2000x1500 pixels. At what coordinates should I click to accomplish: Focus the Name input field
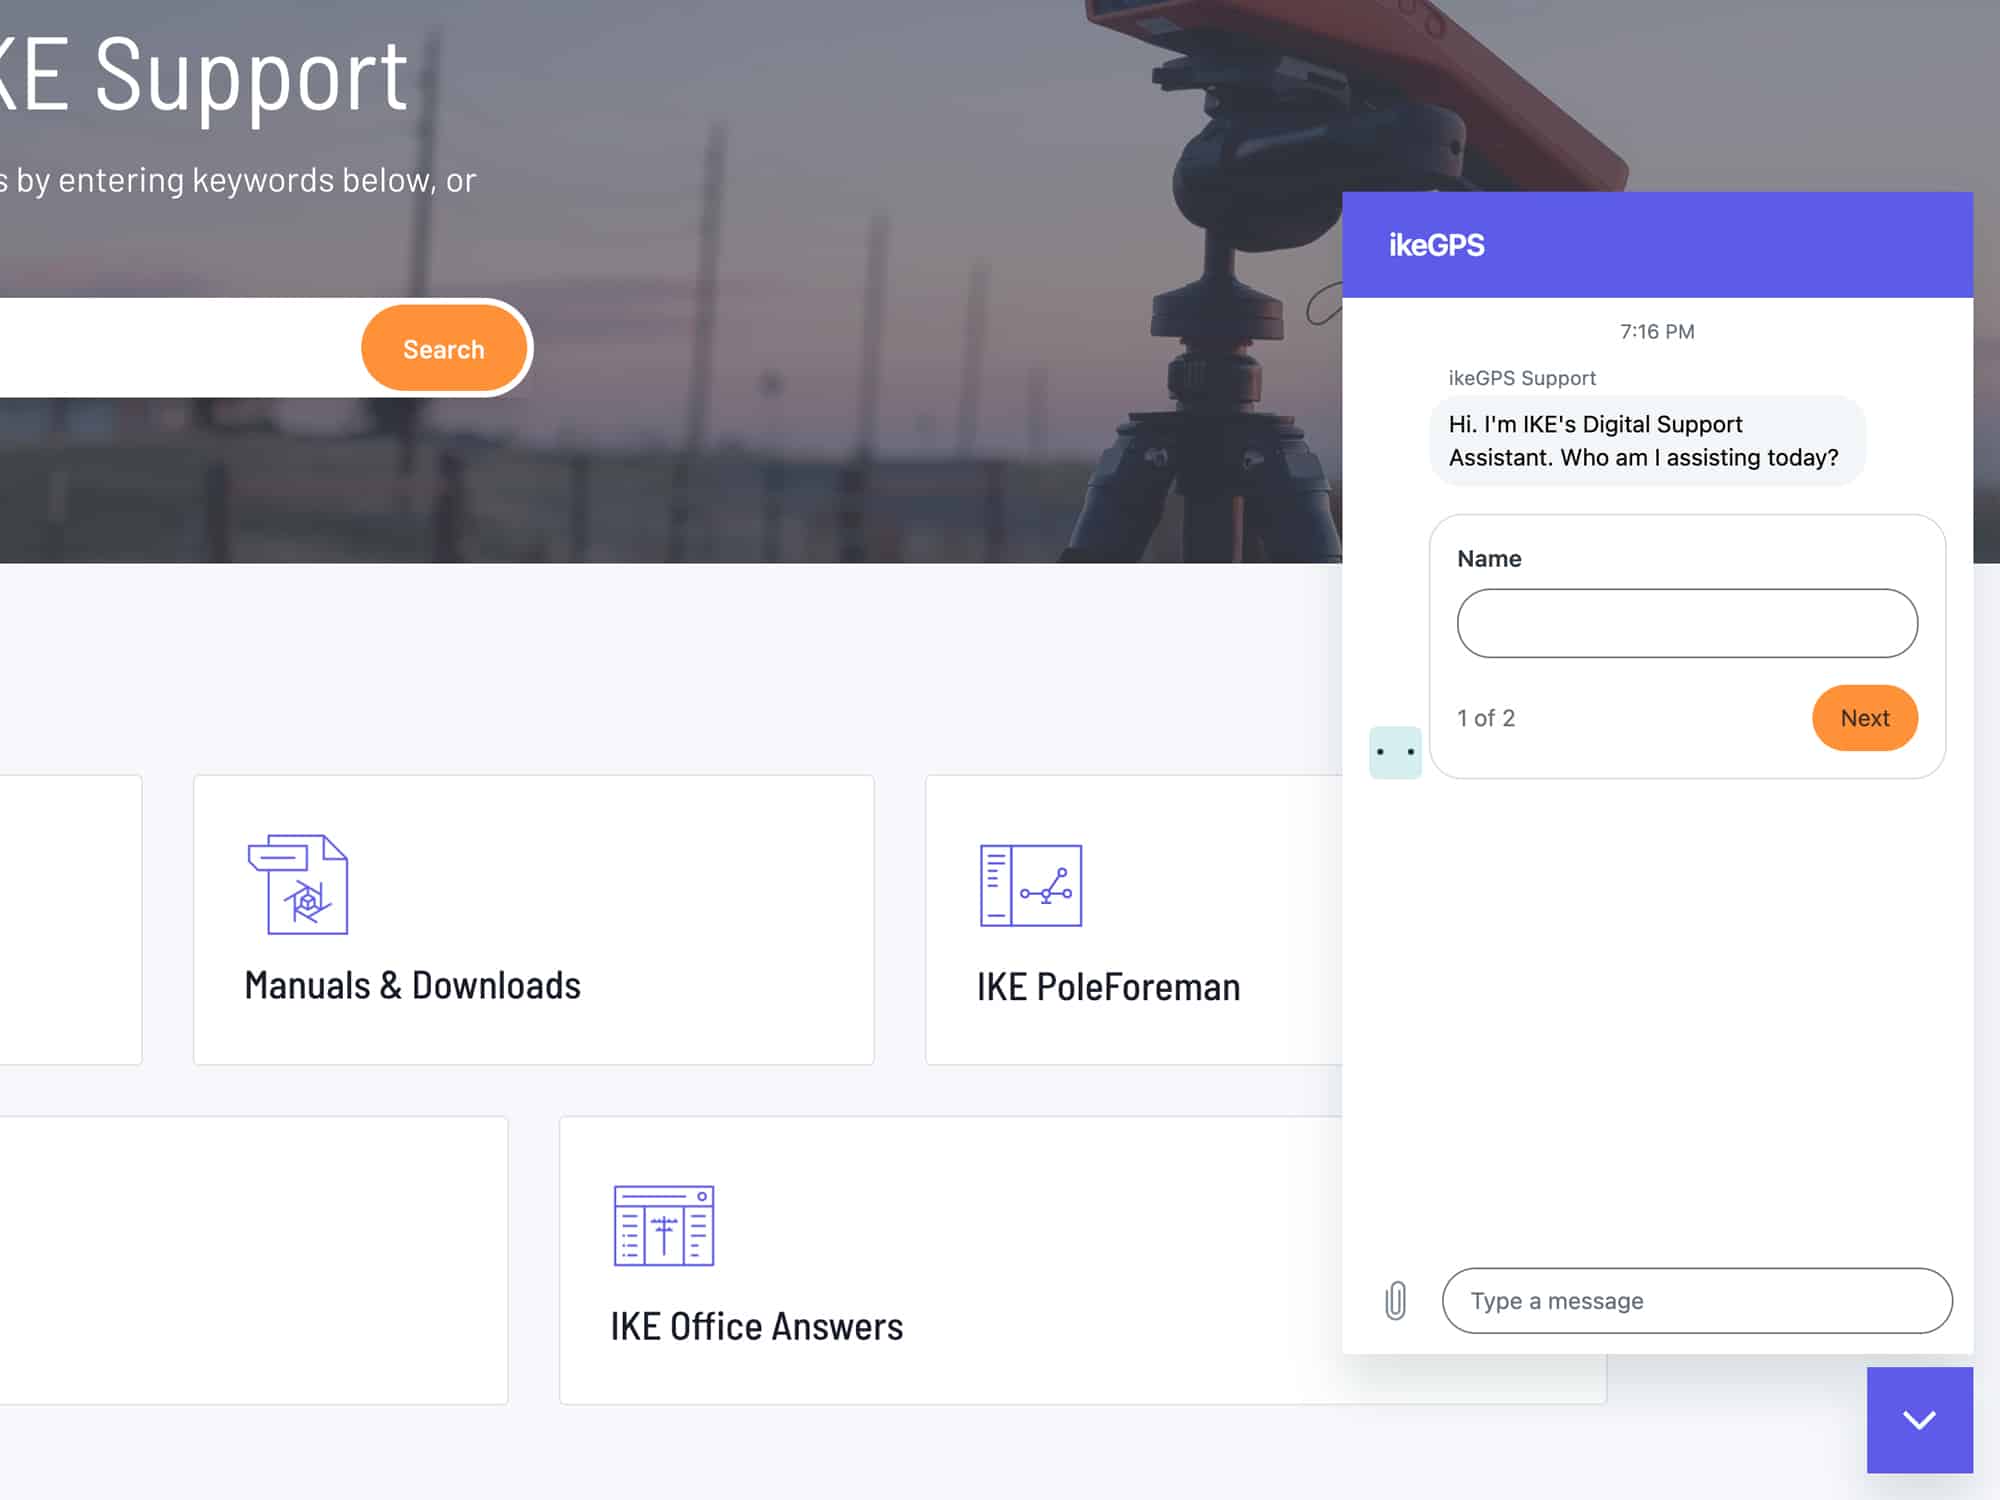pos(1687,623)
